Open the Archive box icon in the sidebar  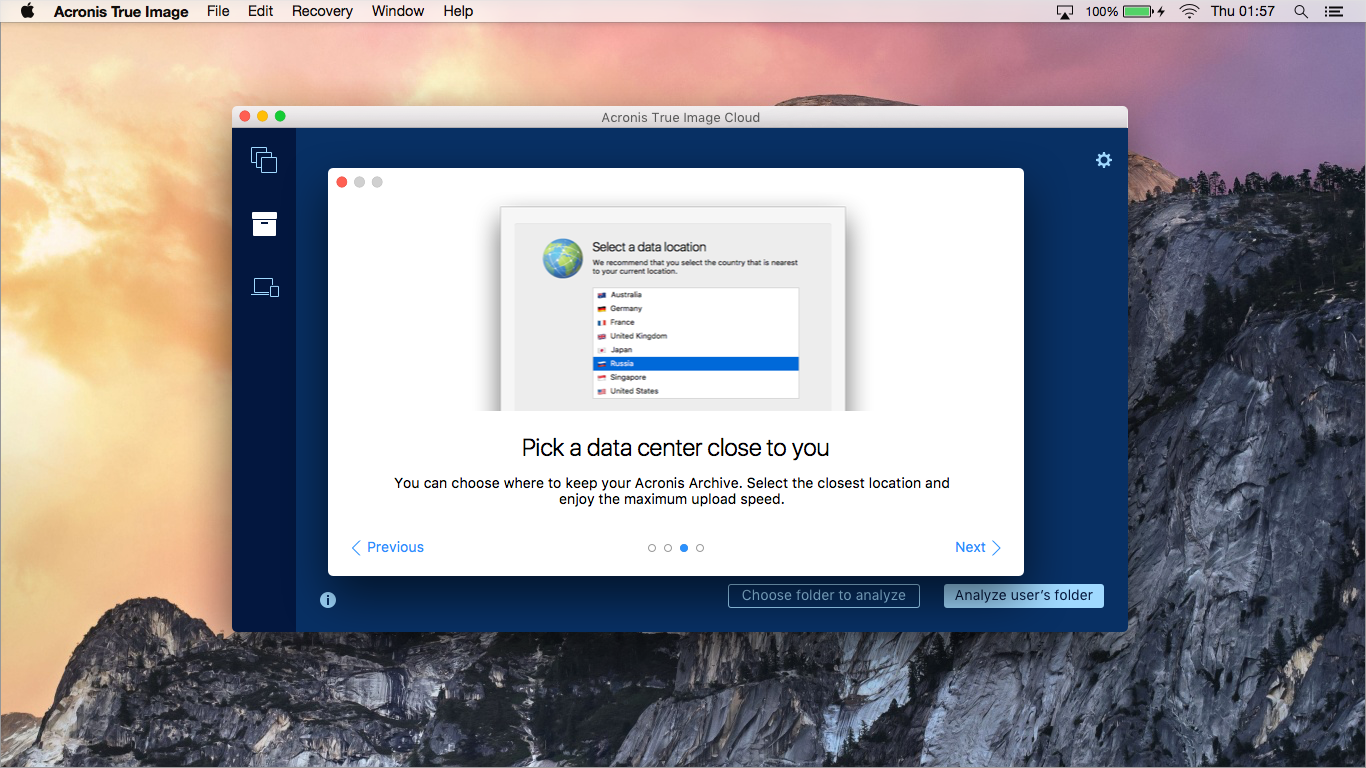[x=264, y=224]
